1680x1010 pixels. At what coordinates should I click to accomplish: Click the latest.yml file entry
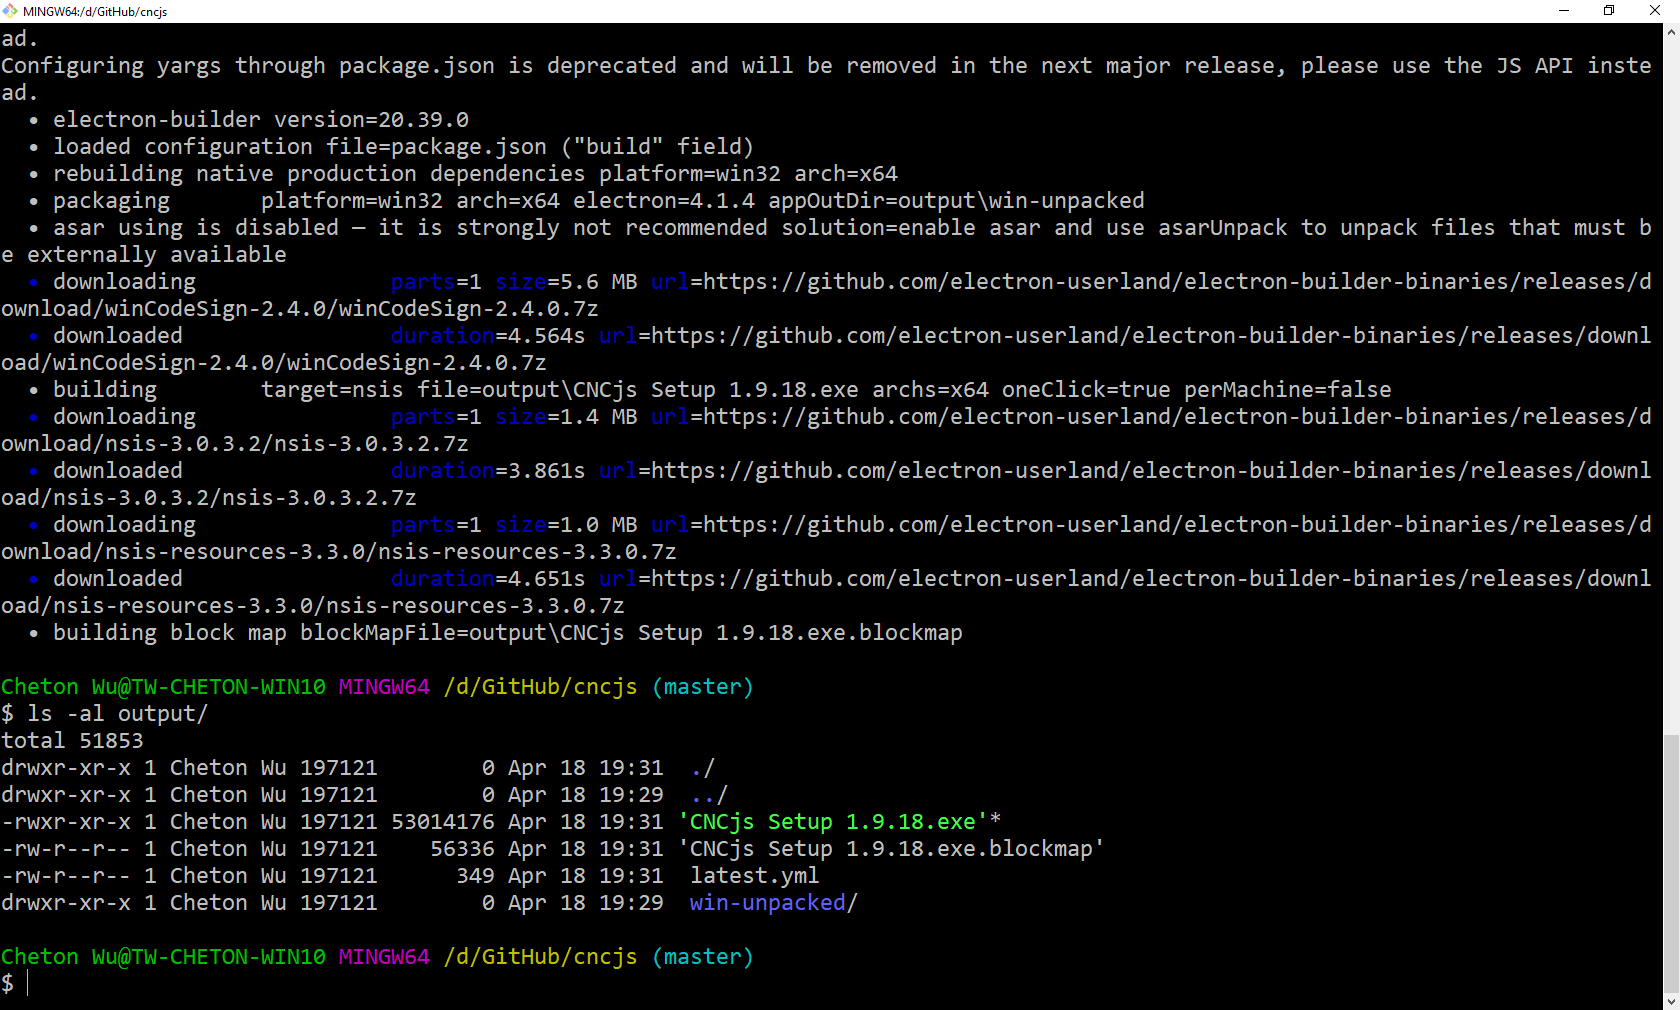[x=754, y=876]
